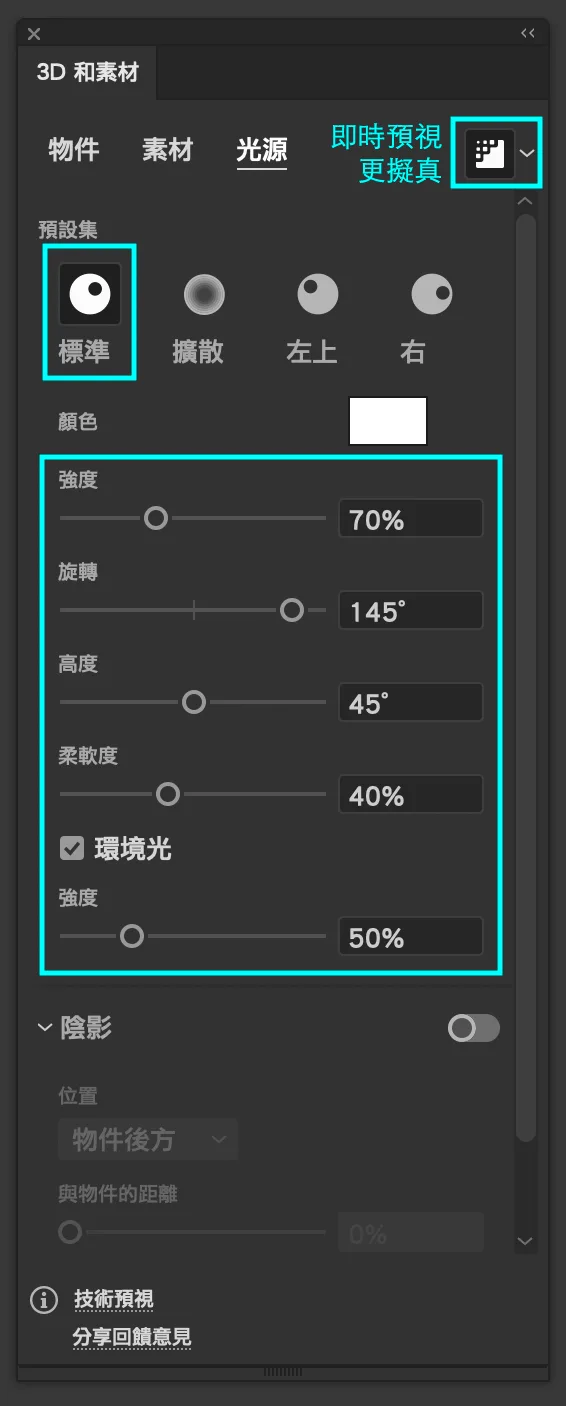Switch to the 物件 tab
This screenshot has height=1406, width=566.
click(74, 150)
